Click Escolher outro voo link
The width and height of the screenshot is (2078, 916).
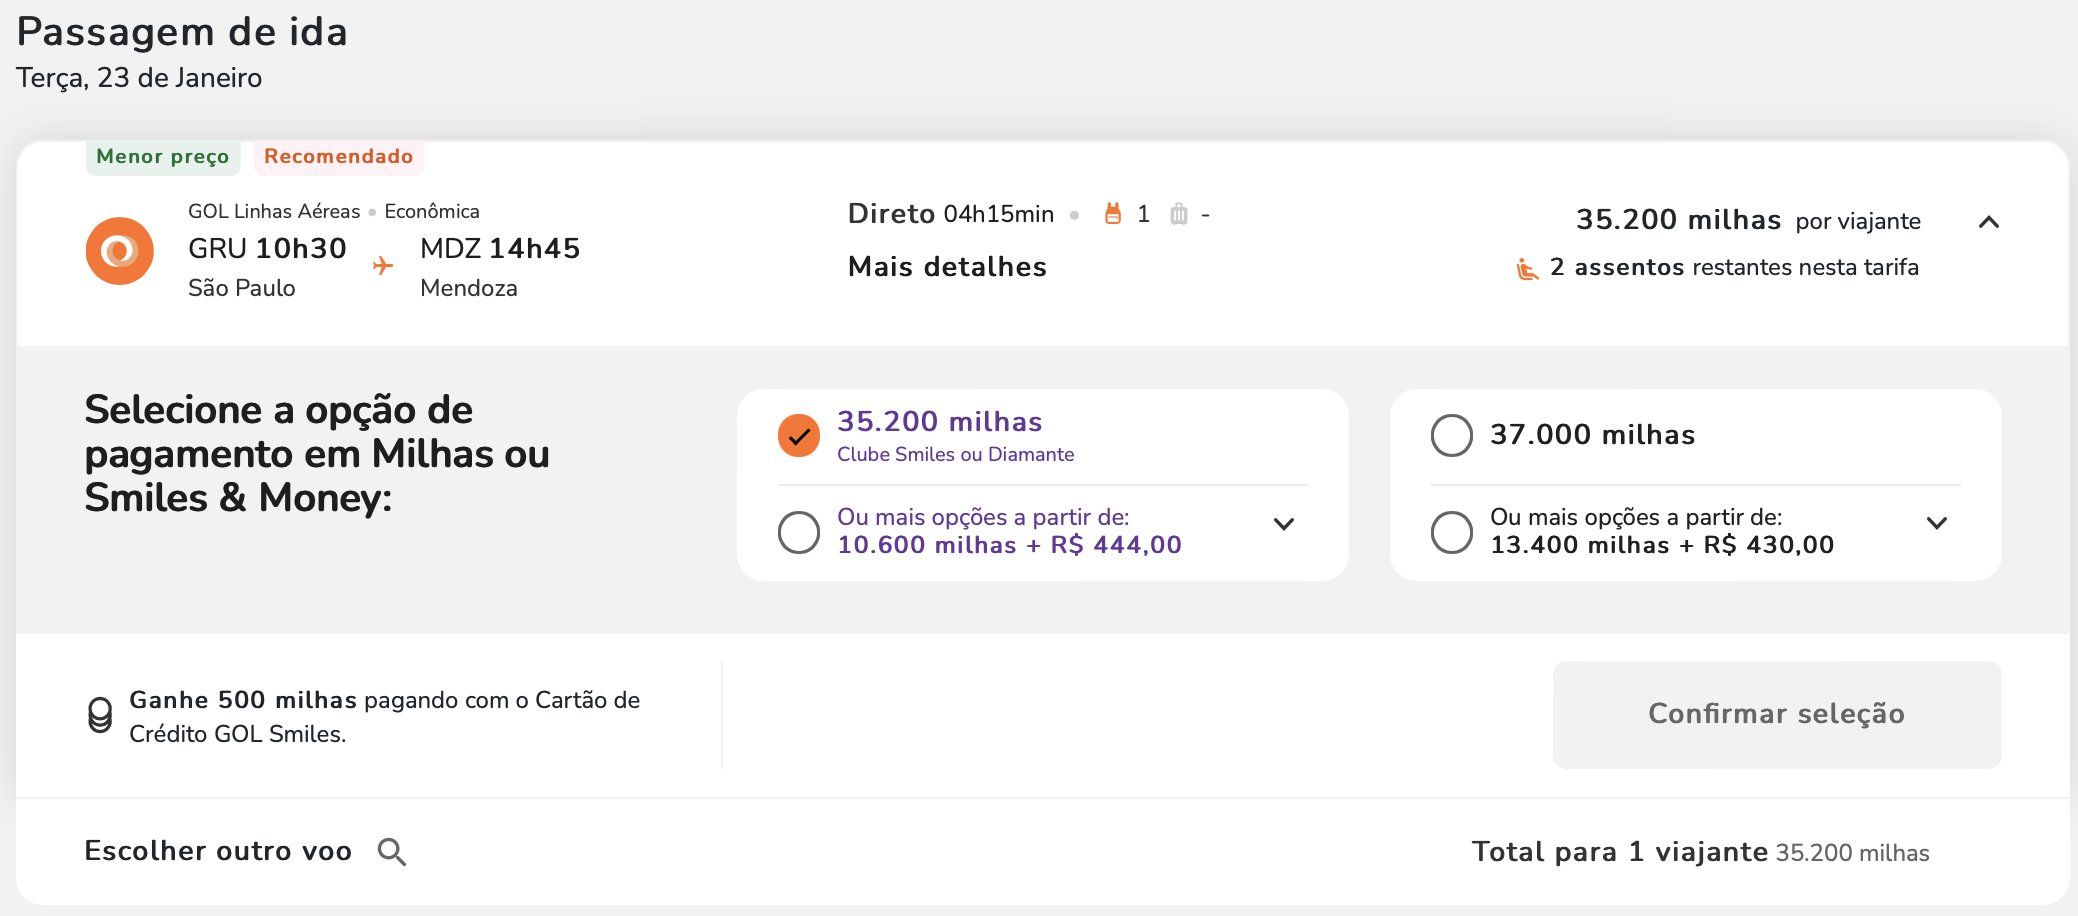coord(218,851)
